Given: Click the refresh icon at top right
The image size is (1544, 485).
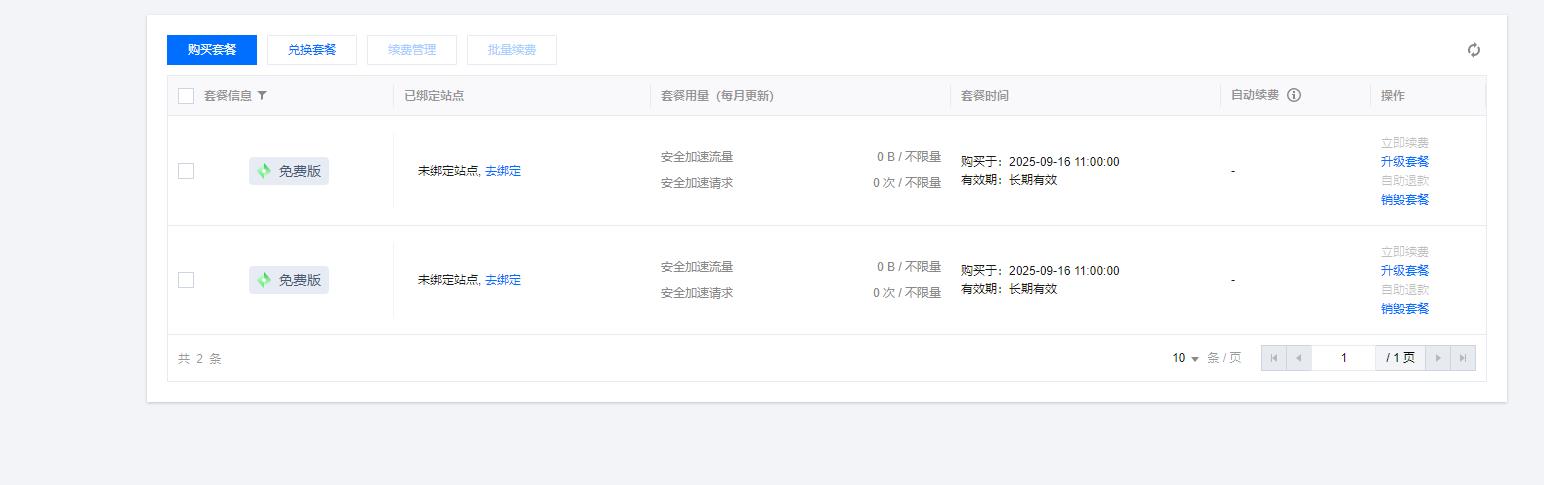Looking at the screenshot, I should pos(1473,50).
